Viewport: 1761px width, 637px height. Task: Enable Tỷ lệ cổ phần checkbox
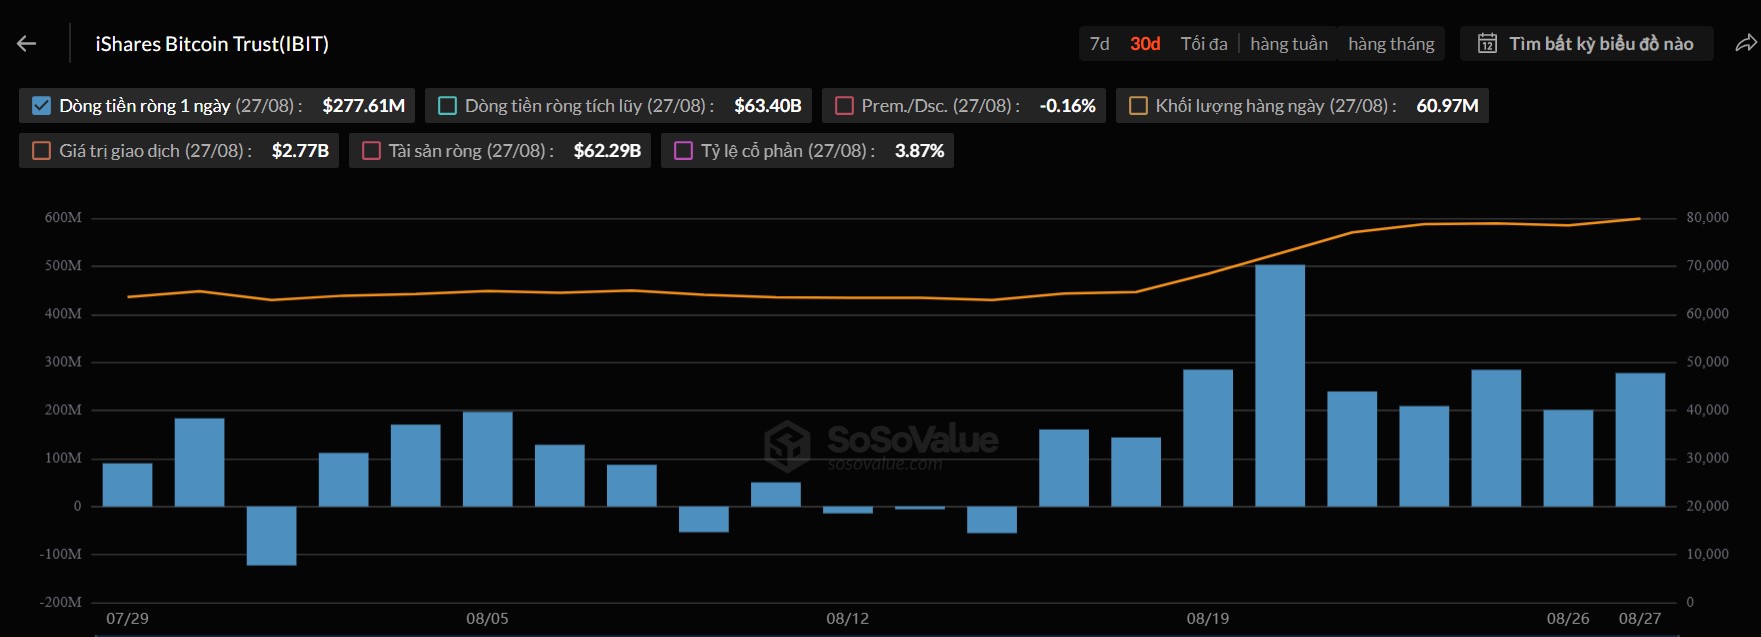(x=683, y=150)
